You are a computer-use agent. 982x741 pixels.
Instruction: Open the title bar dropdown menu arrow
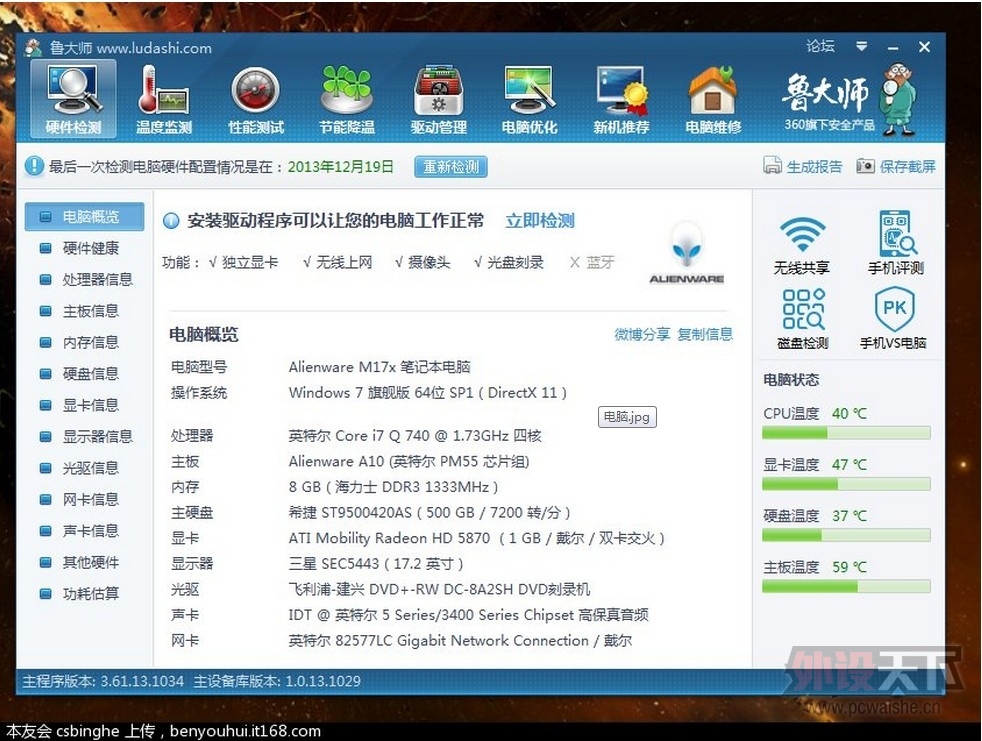(x=862, y=46)
